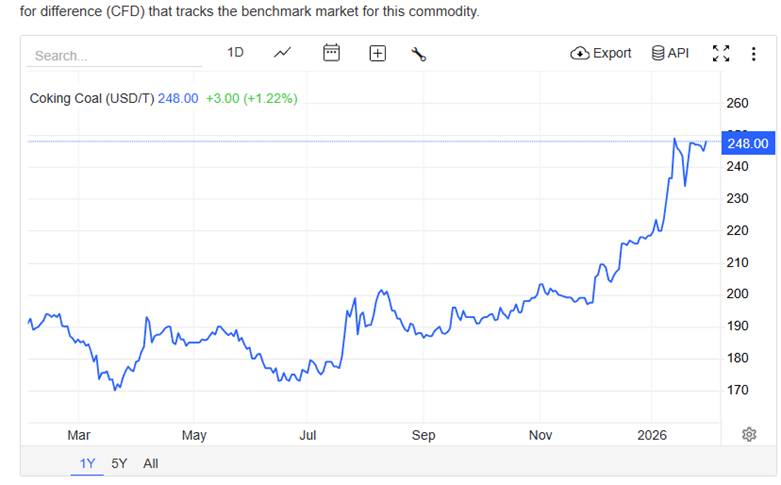Image resolution: width=781 pixels, height=485 pixels.
Task: Toggle fullscreen chart view
Action: pyautogui.click(x=721, y=54)
